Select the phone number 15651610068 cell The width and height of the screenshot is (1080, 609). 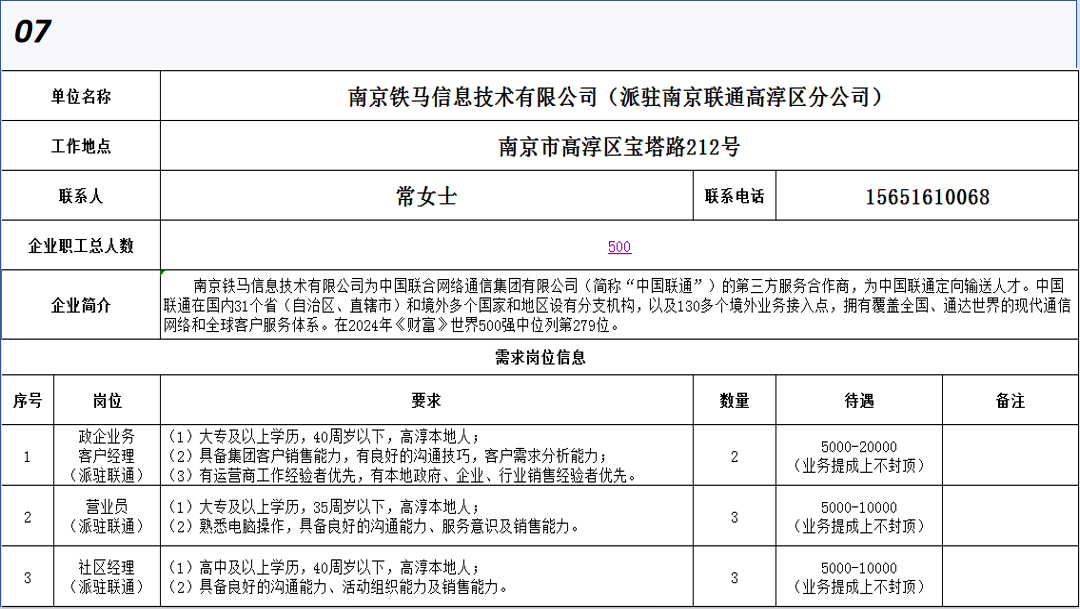926,197
